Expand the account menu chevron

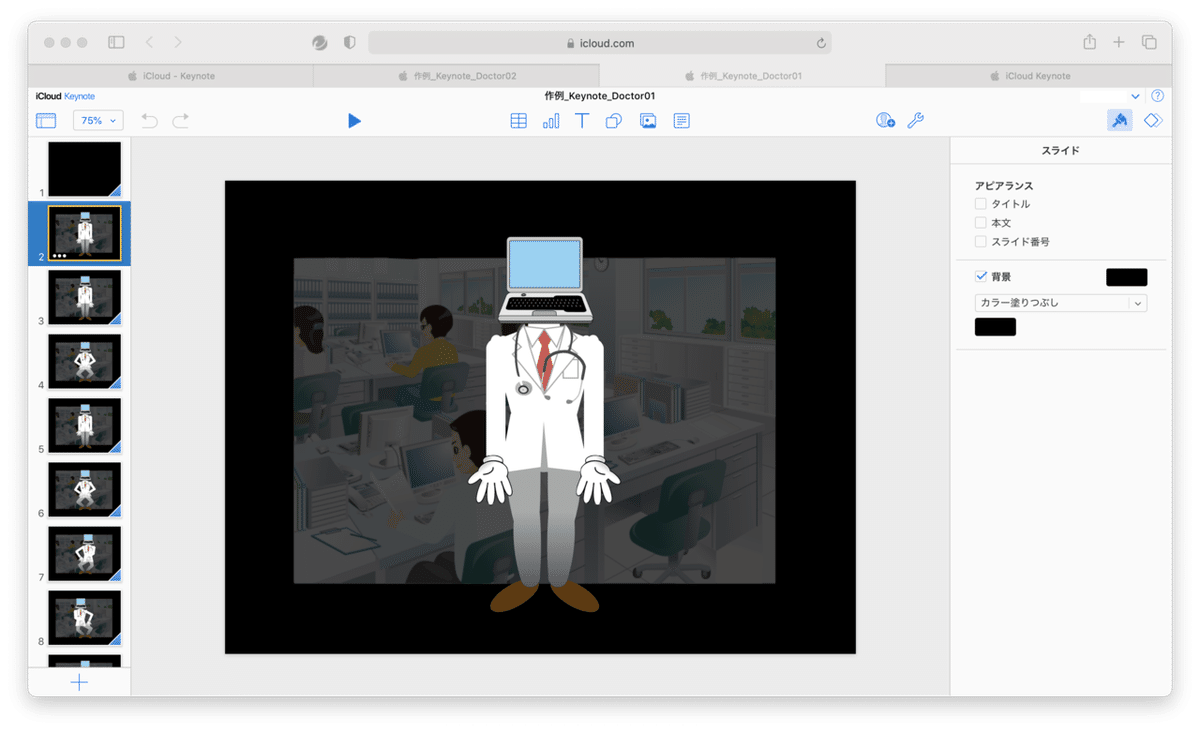(1135, 96)
